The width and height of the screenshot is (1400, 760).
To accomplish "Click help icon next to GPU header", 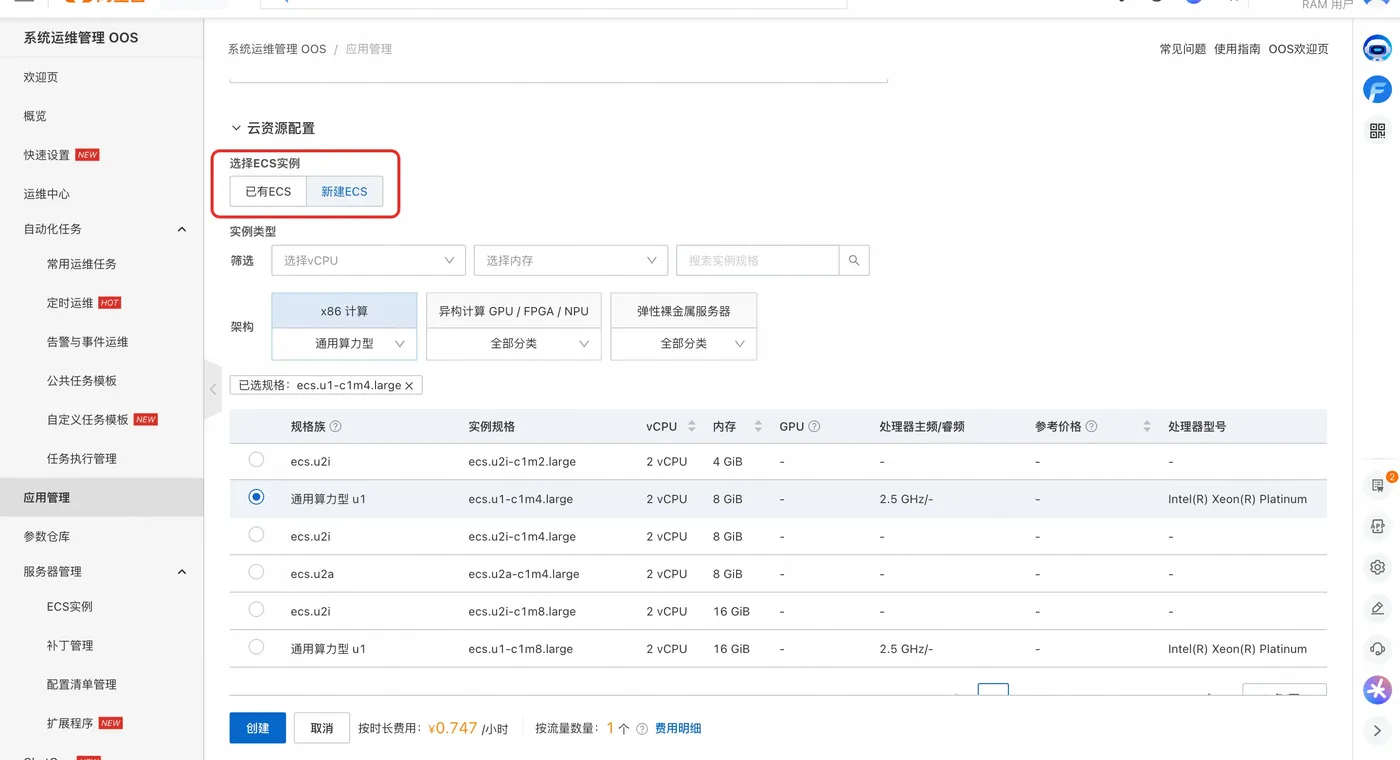I will click(x=815, y=427).
